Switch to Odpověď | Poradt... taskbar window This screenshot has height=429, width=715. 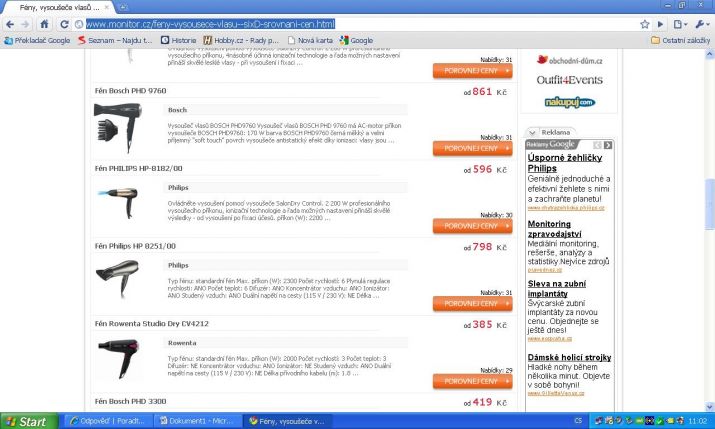click(107, 421)
